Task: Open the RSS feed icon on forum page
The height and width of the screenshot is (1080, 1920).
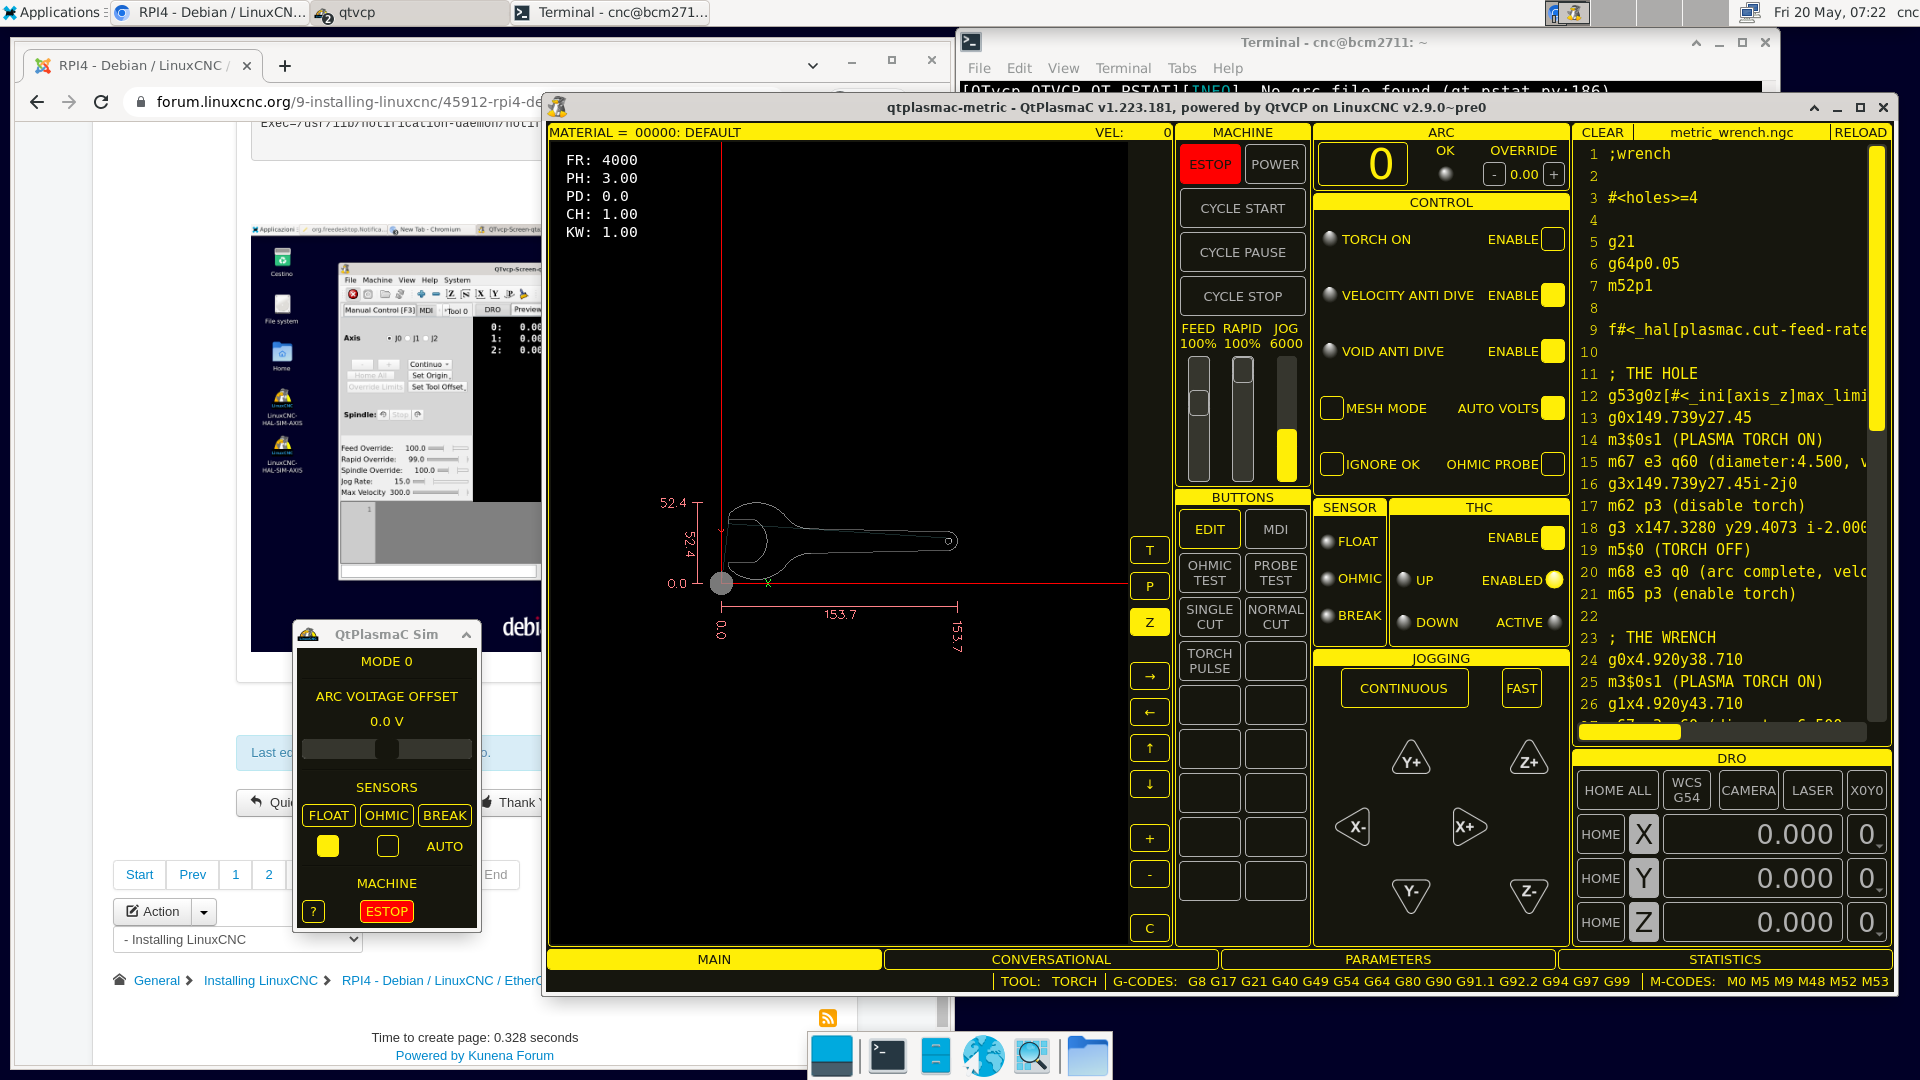Action: point(828,1018)
